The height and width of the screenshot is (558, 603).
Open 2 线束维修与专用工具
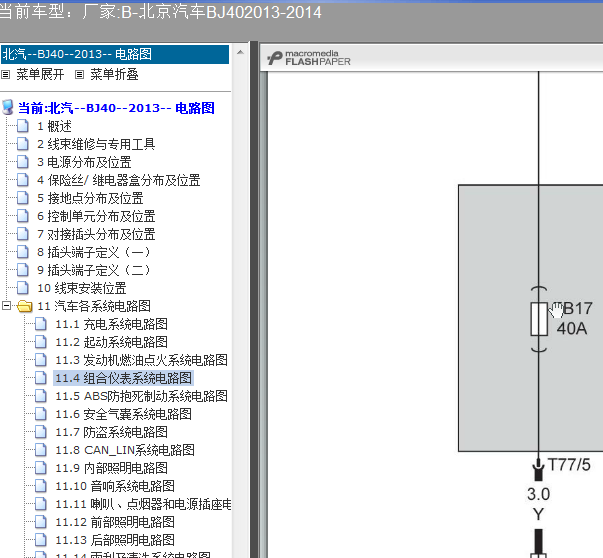click(x=96, y=144)
